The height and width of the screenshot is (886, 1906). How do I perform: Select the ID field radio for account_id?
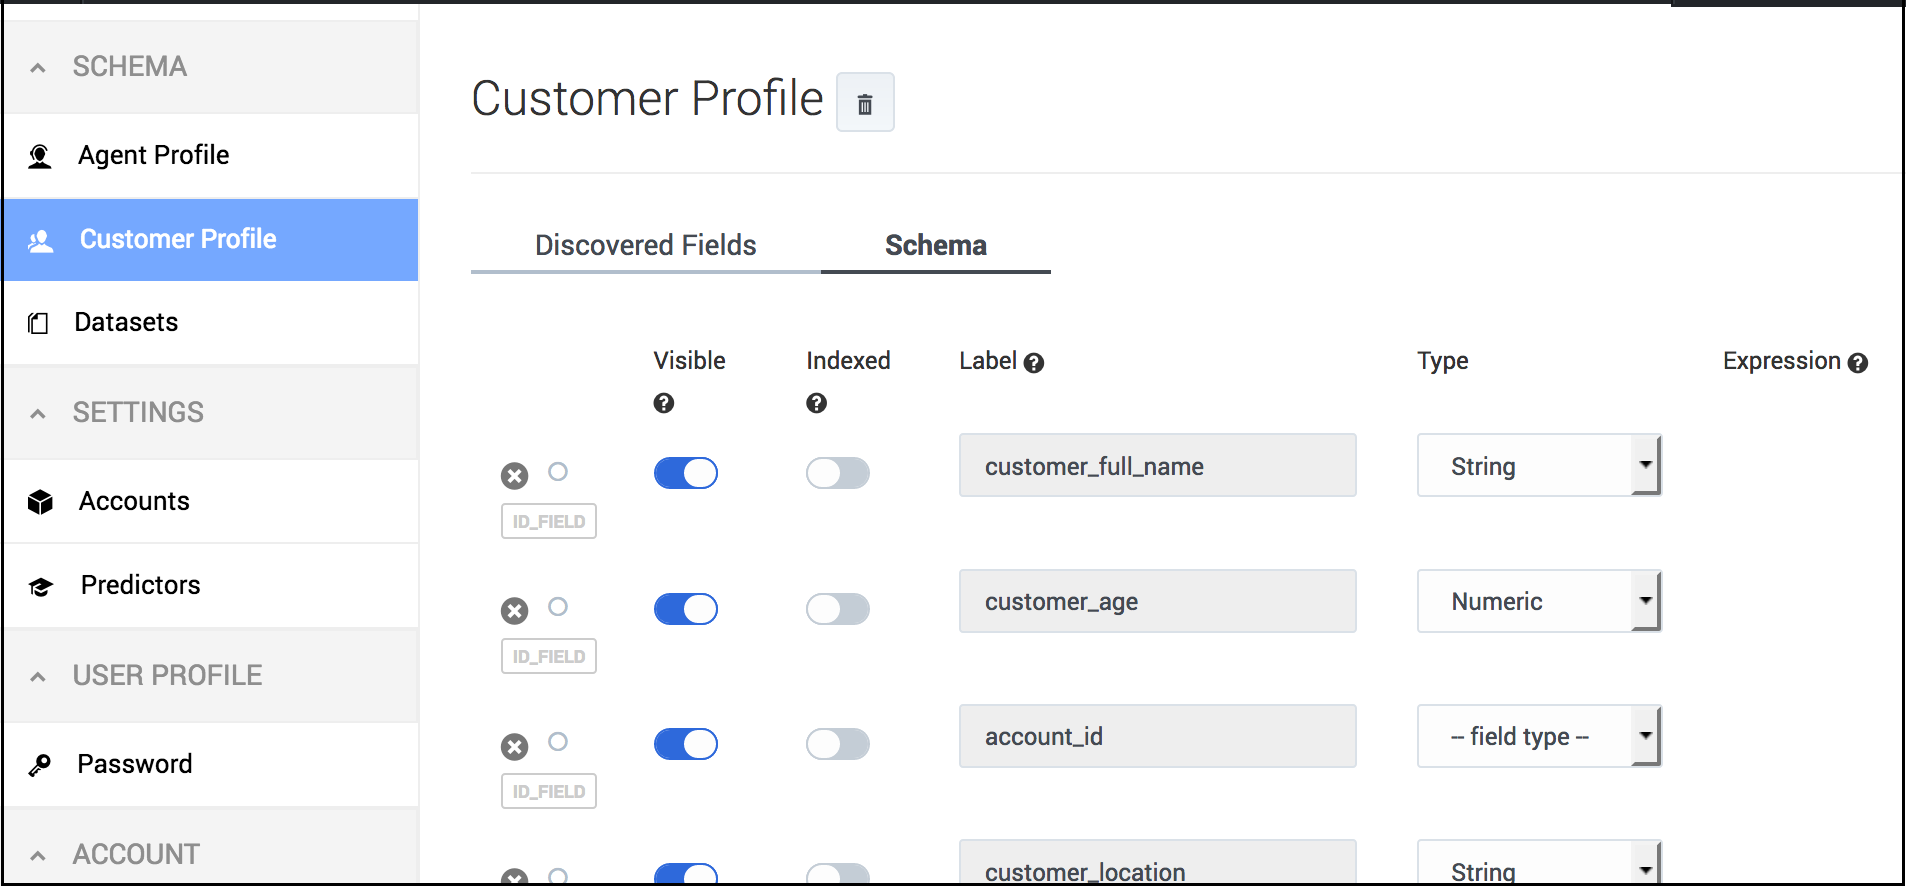pyautogui.click(x=558, y=742)
